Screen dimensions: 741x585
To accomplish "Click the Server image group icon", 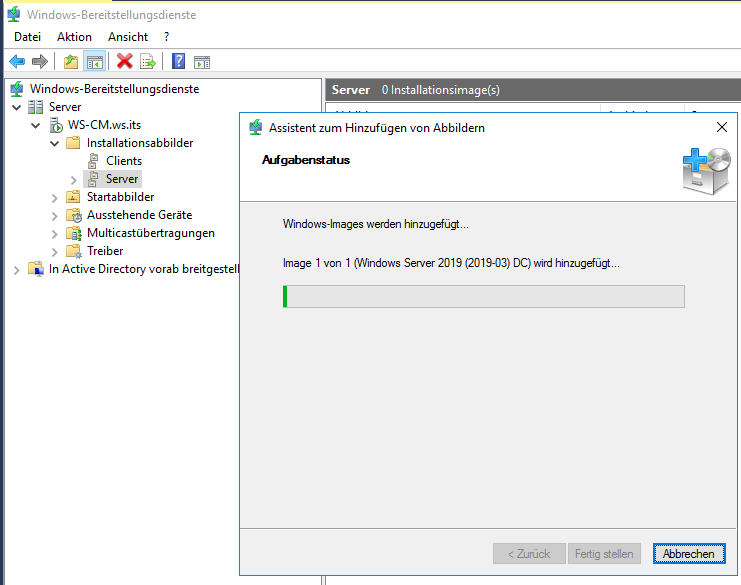I will (93, 179).
